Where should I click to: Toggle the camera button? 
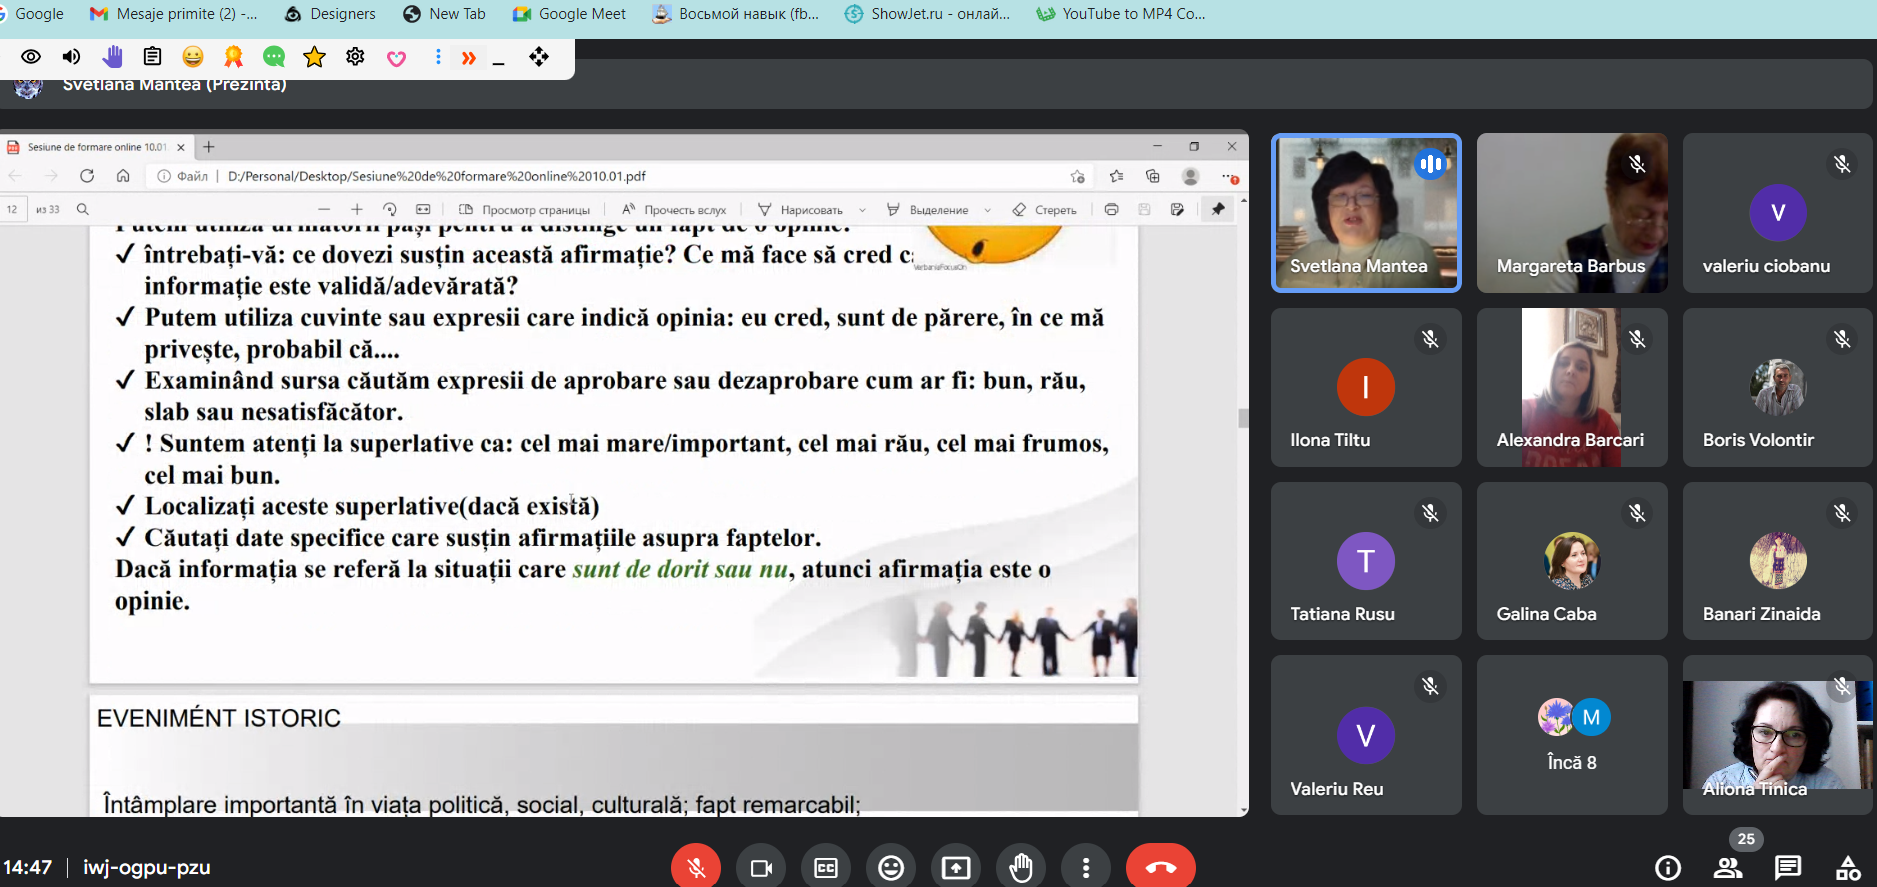click(x=761, y=867)
